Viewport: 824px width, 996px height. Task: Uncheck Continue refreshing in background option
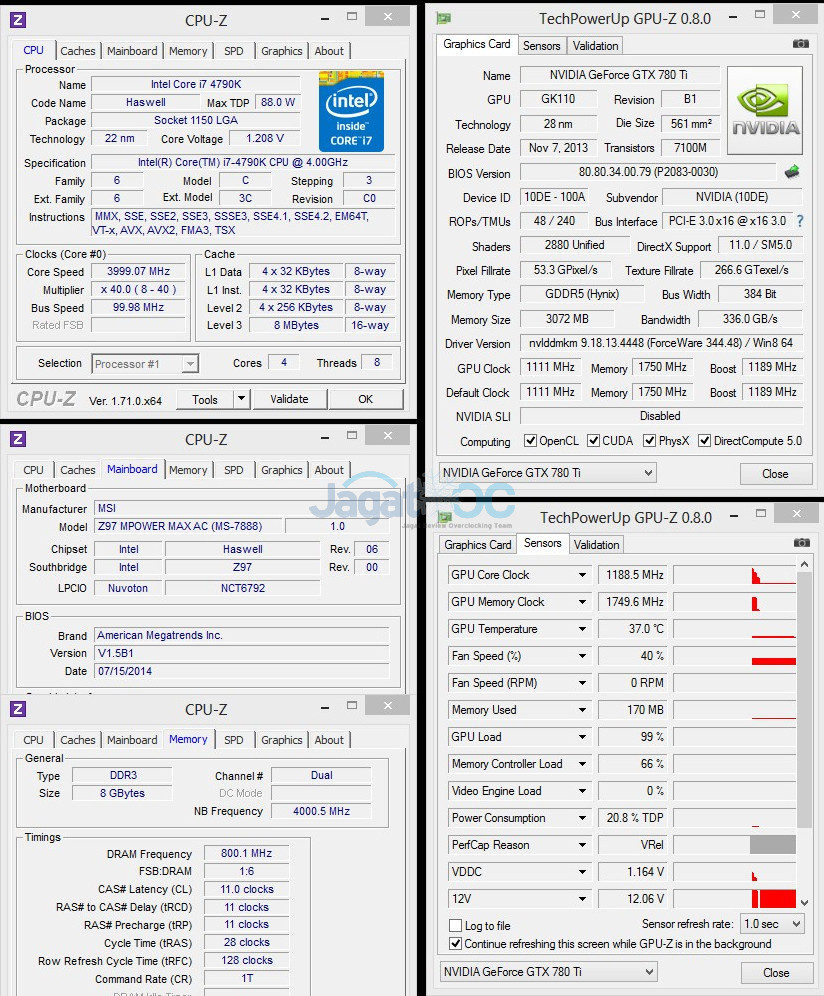[x=456, y=944]
